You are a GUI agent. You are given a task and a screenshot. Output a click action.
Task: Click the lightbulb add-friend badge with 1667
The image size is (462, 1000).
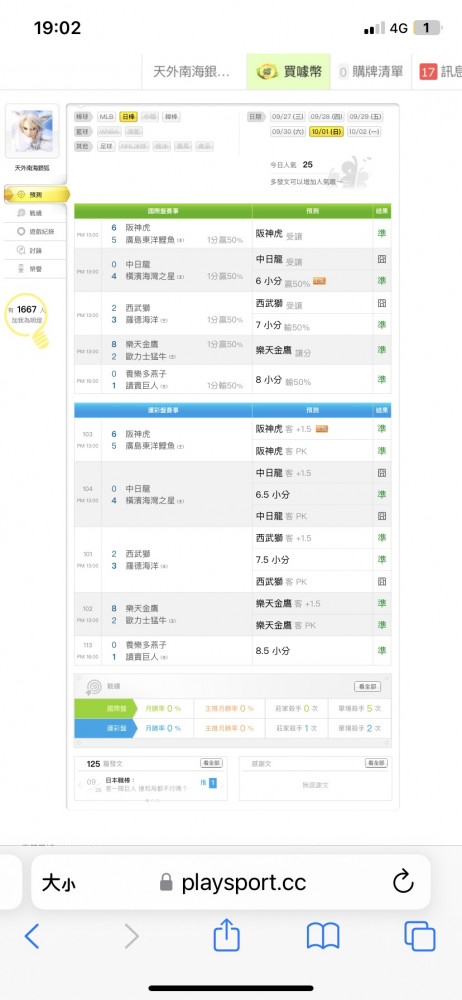point(27,319)
